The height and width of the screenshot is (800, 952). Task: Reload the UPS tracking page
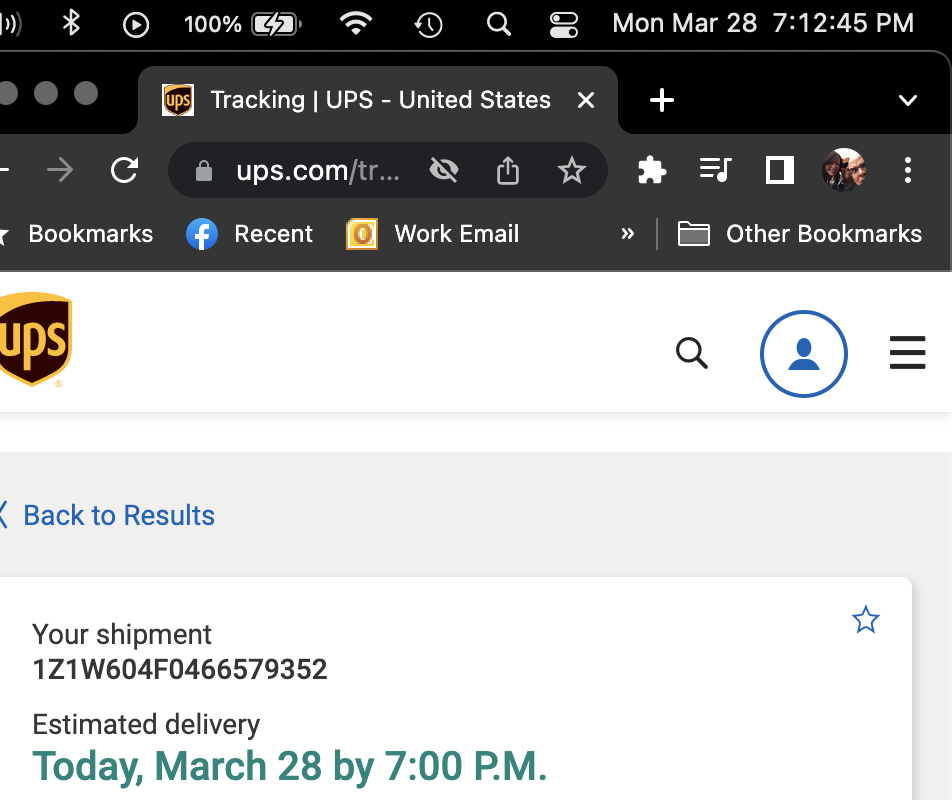(x=124, y=171)
